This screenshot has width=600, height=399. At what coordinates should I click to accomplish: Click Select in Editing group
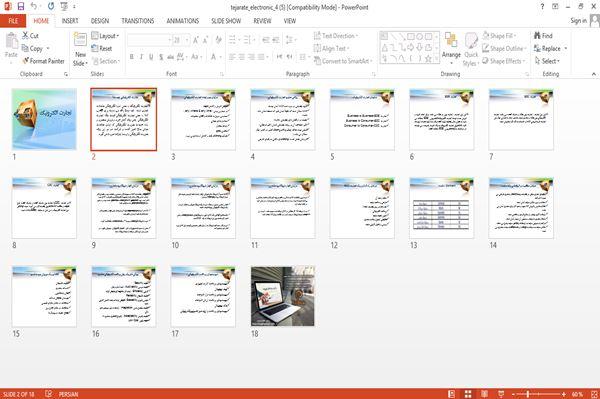coord(547,61)
